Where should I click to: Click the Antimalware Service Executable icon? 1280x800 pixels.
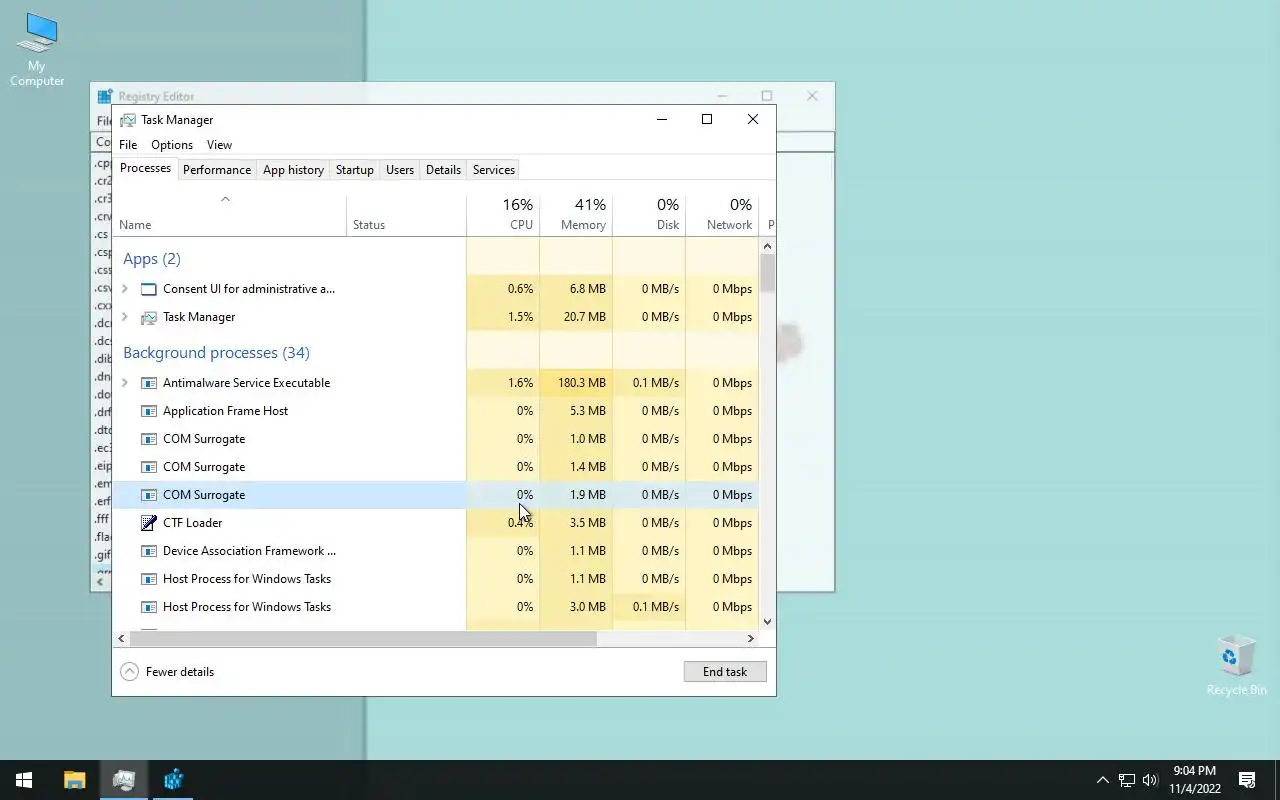149,383
